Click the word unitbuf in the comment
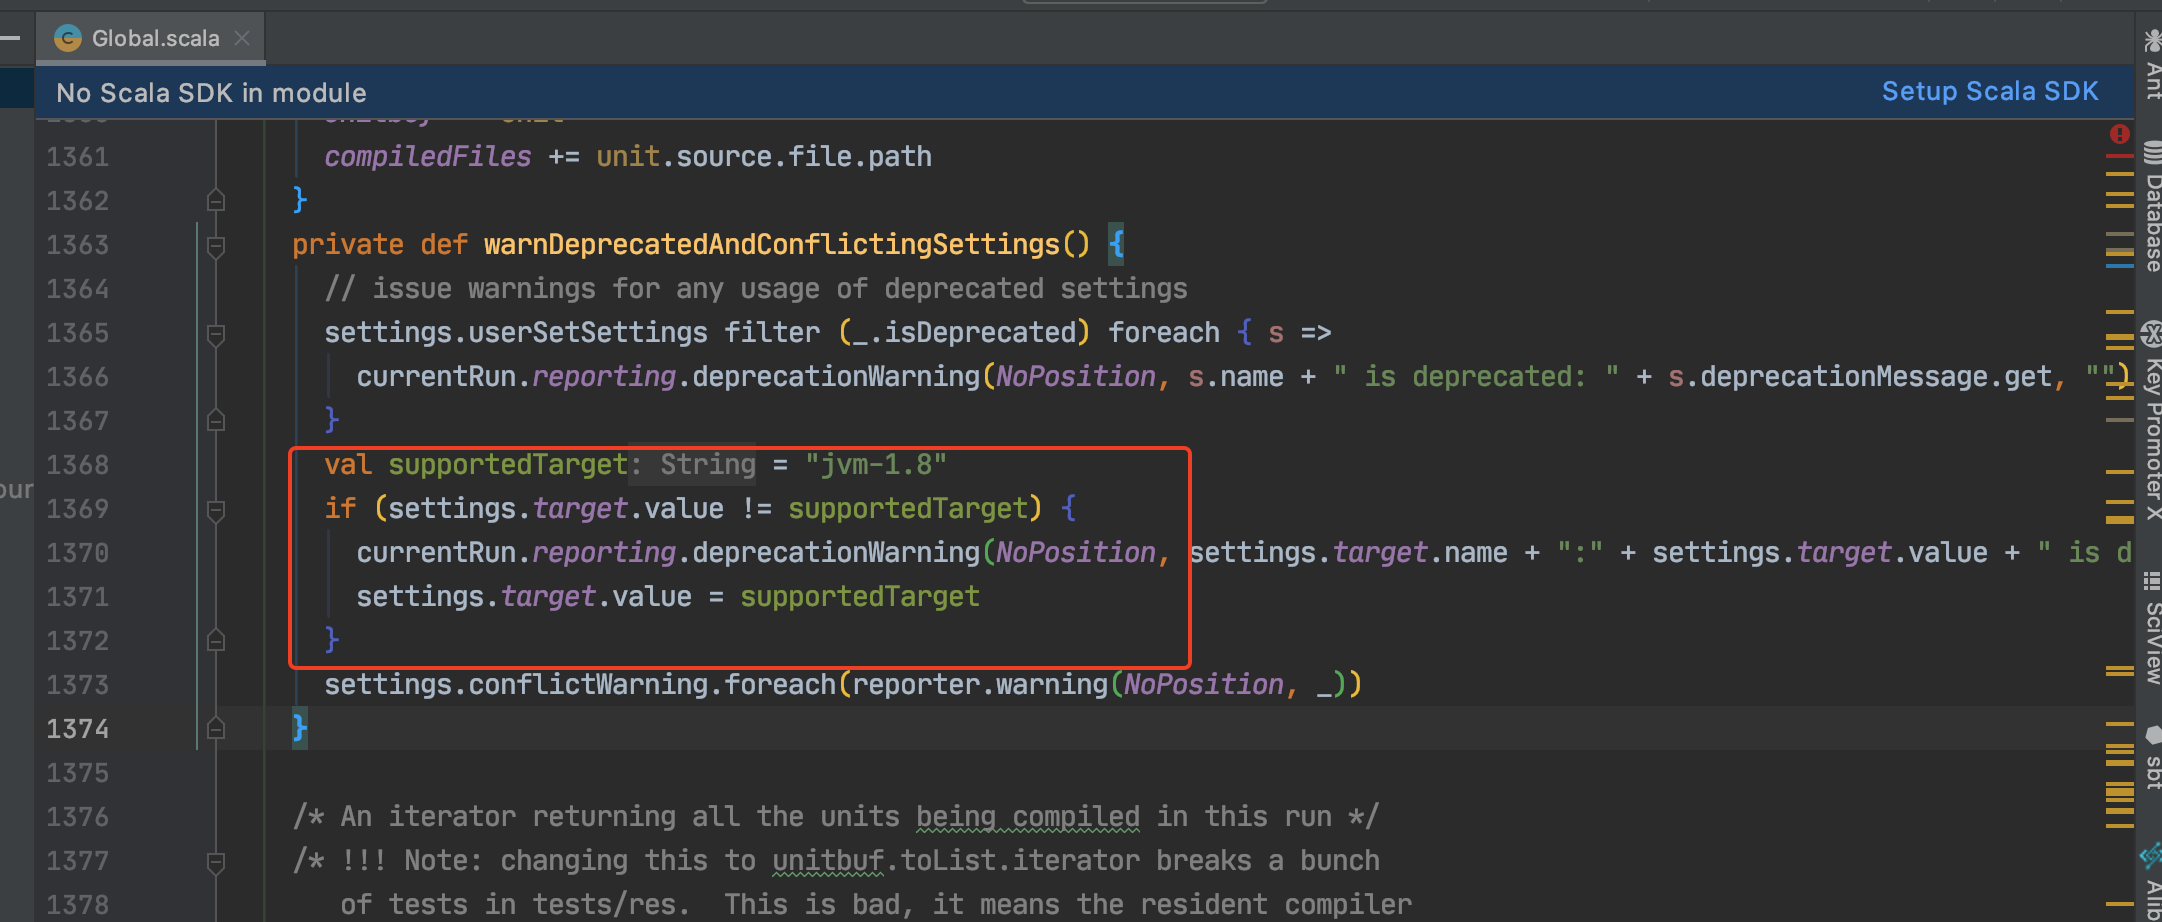The image size is (2162, 922). [828, 861]
